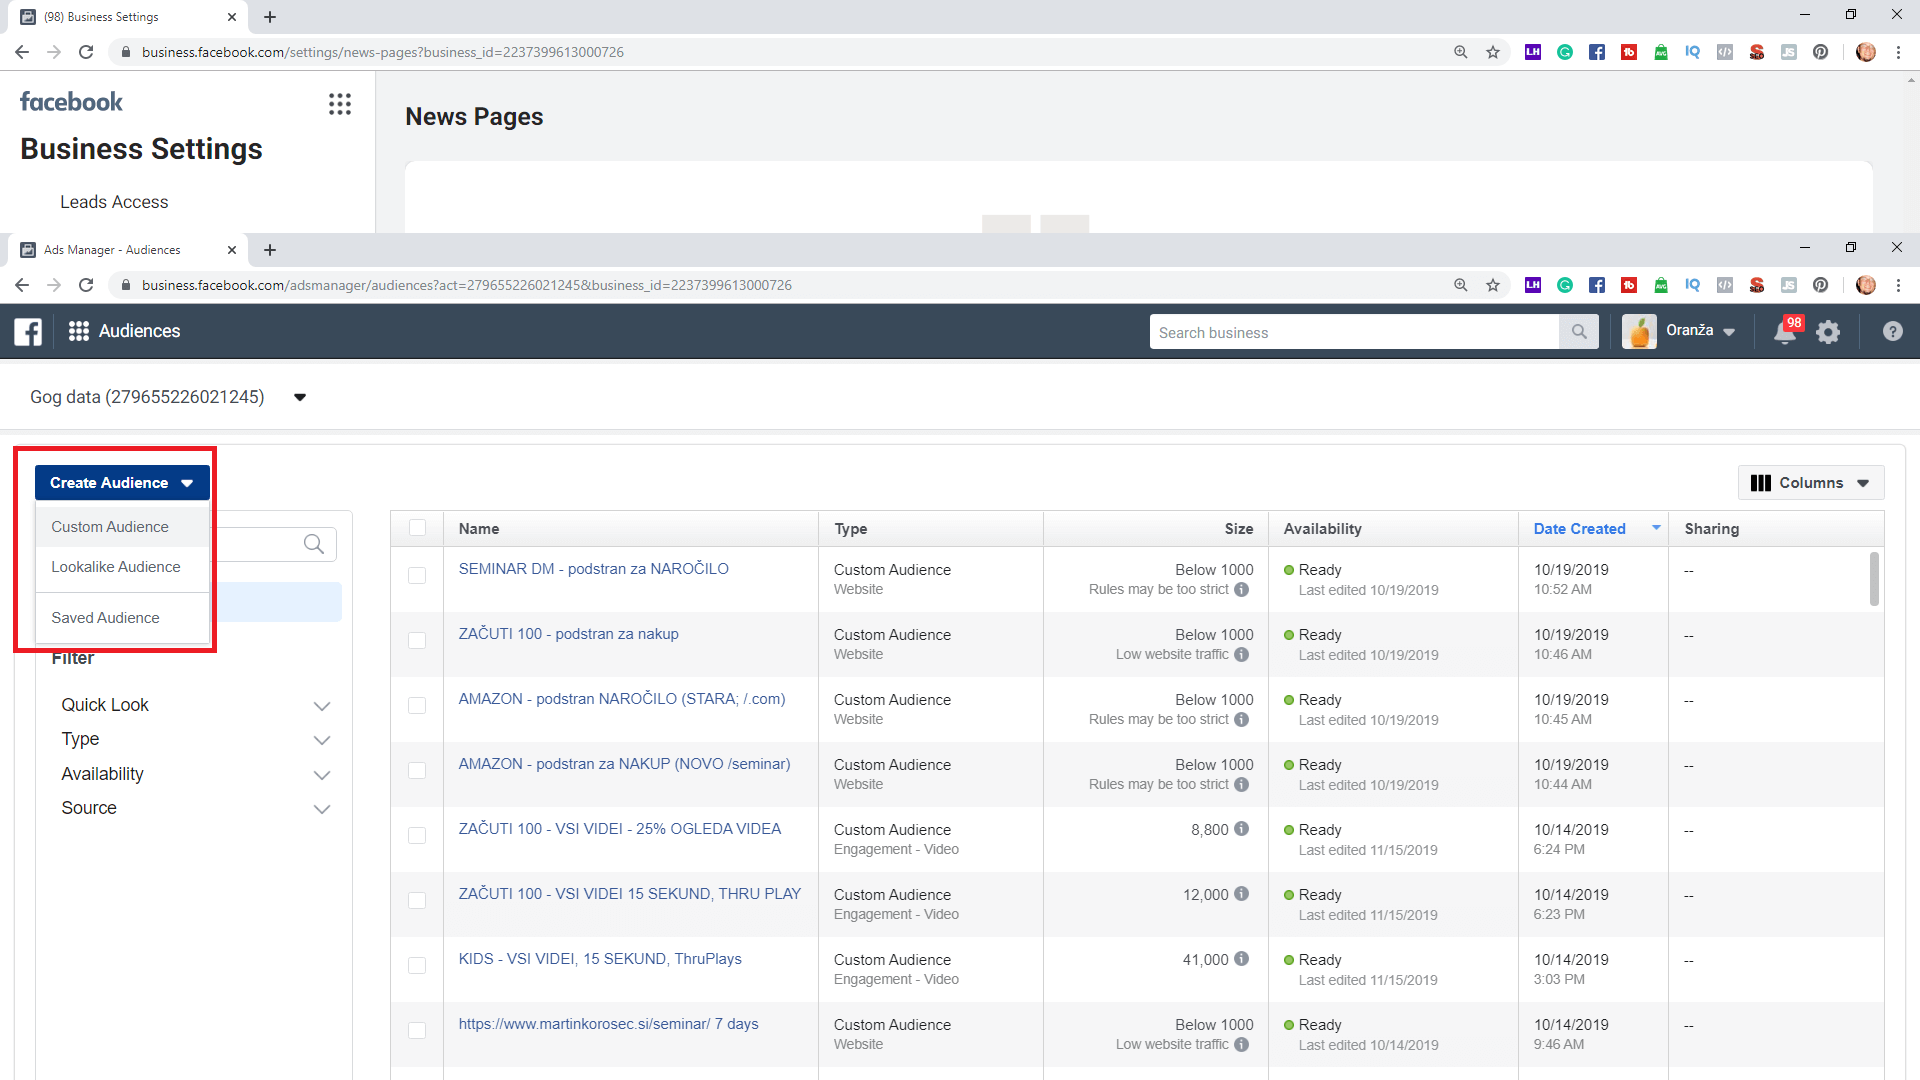Viewport: 1920px width, 1080px height.
Task: Click the audience search magnifier in left panel
Action: point(314,544)
